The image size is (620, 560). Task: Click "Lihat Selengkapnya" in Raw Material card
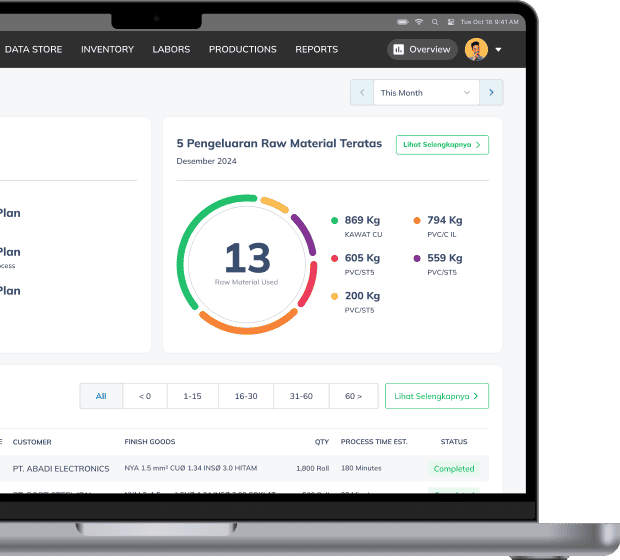point(442,145)
